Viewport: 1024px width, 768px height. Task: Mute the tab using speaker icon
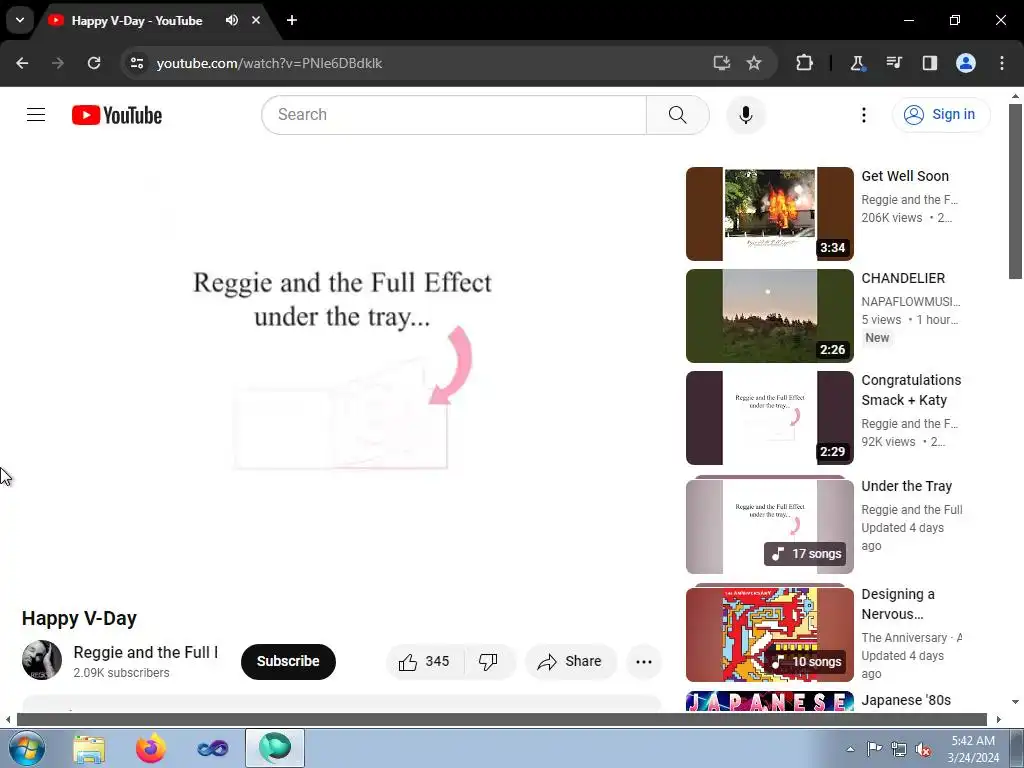[231, 20]
